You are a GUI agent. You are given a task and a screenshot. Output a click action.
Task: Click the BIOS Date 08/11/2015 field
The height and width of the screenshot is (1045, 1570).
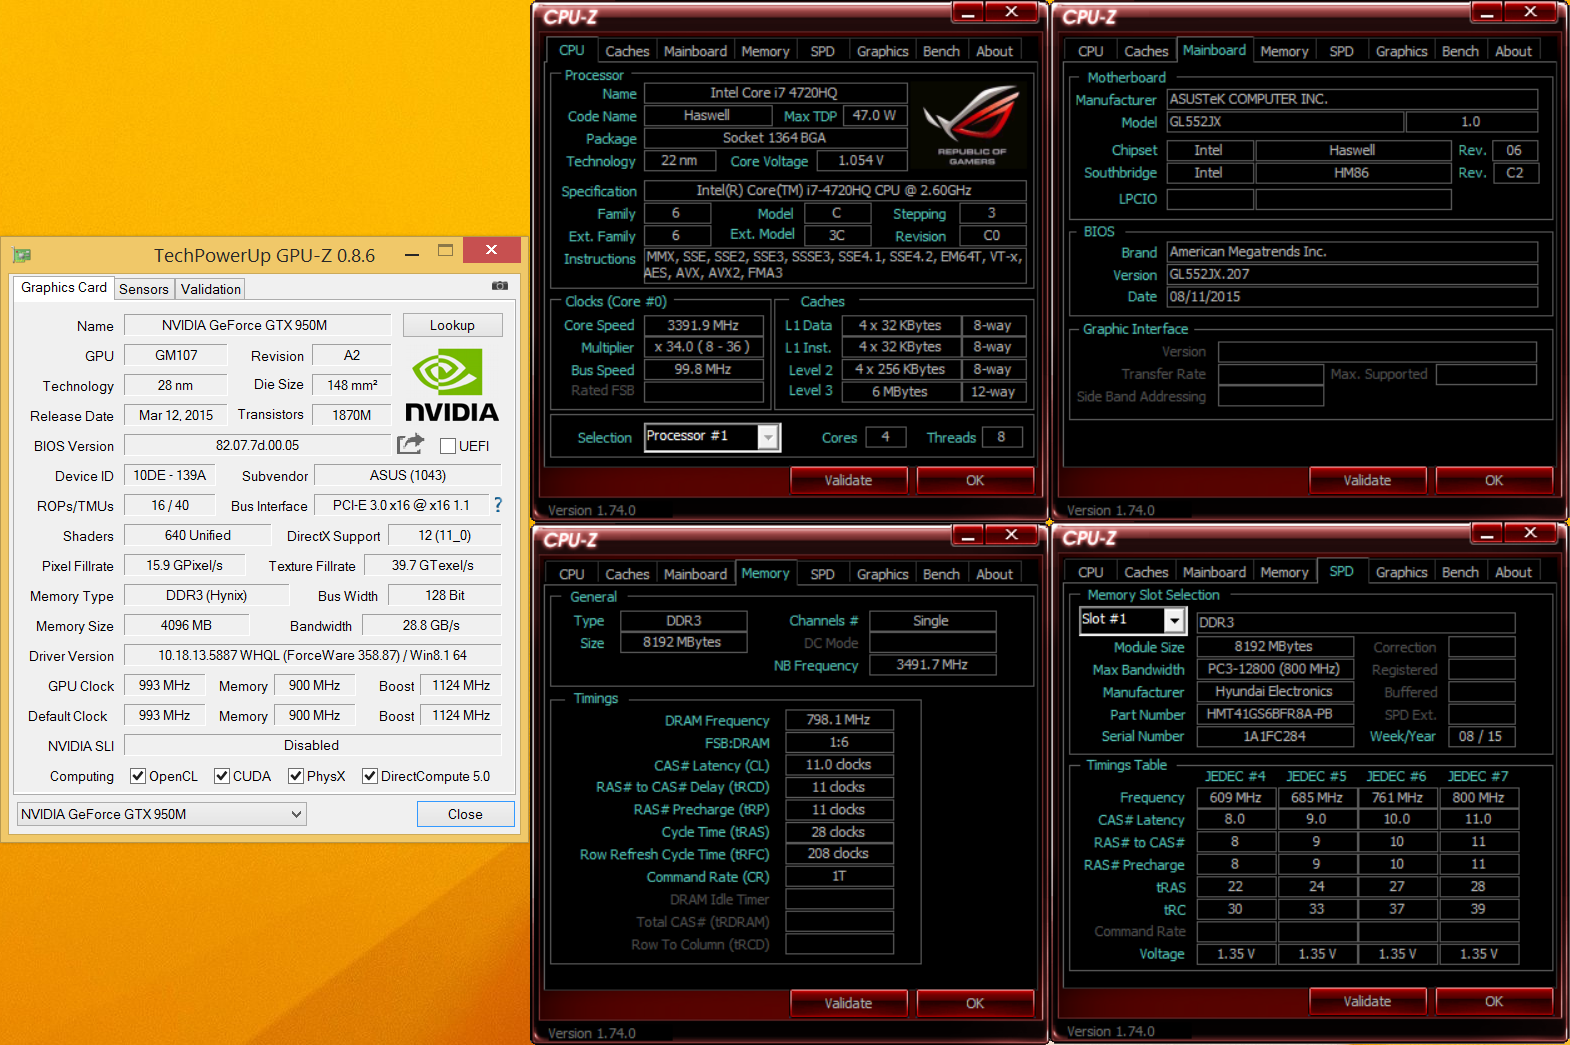coord(1352,297)
